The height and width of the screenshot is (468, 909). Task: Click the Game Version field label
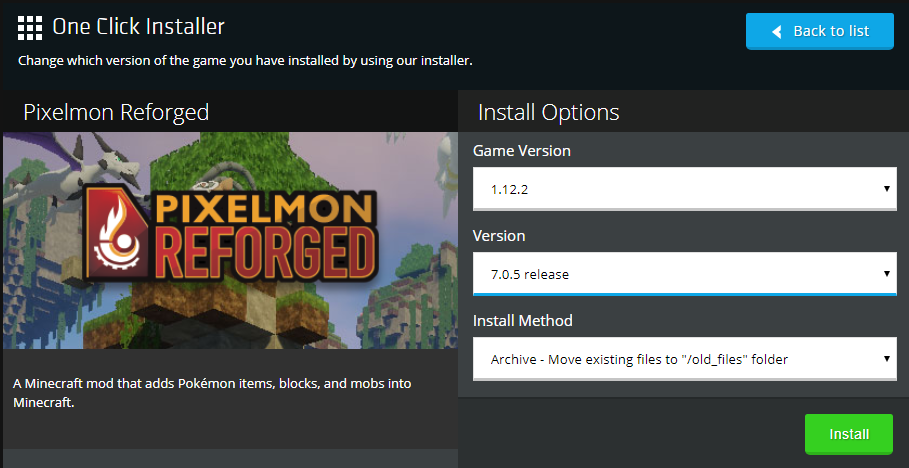tap(522, 151)
